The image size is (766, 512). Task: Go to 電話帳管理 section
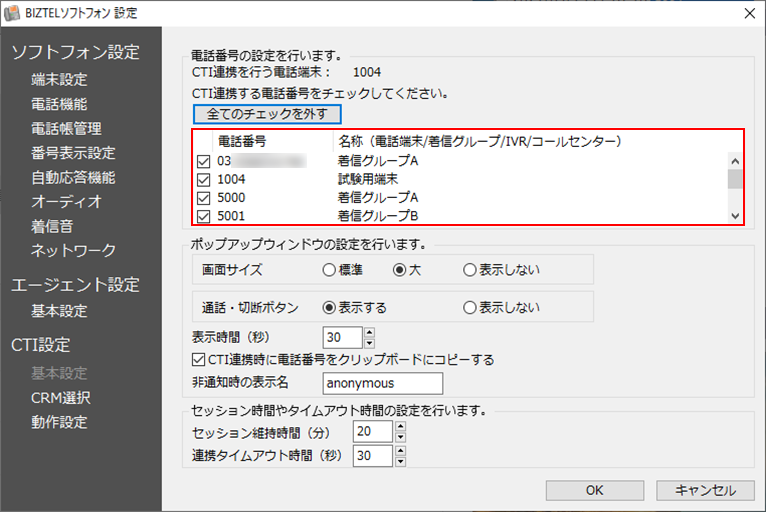pos(66,128)
